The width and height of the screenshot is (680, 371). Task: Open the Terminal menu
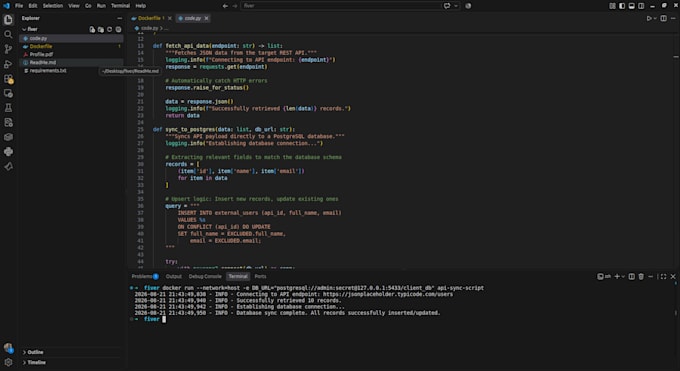tap(121, 6)
